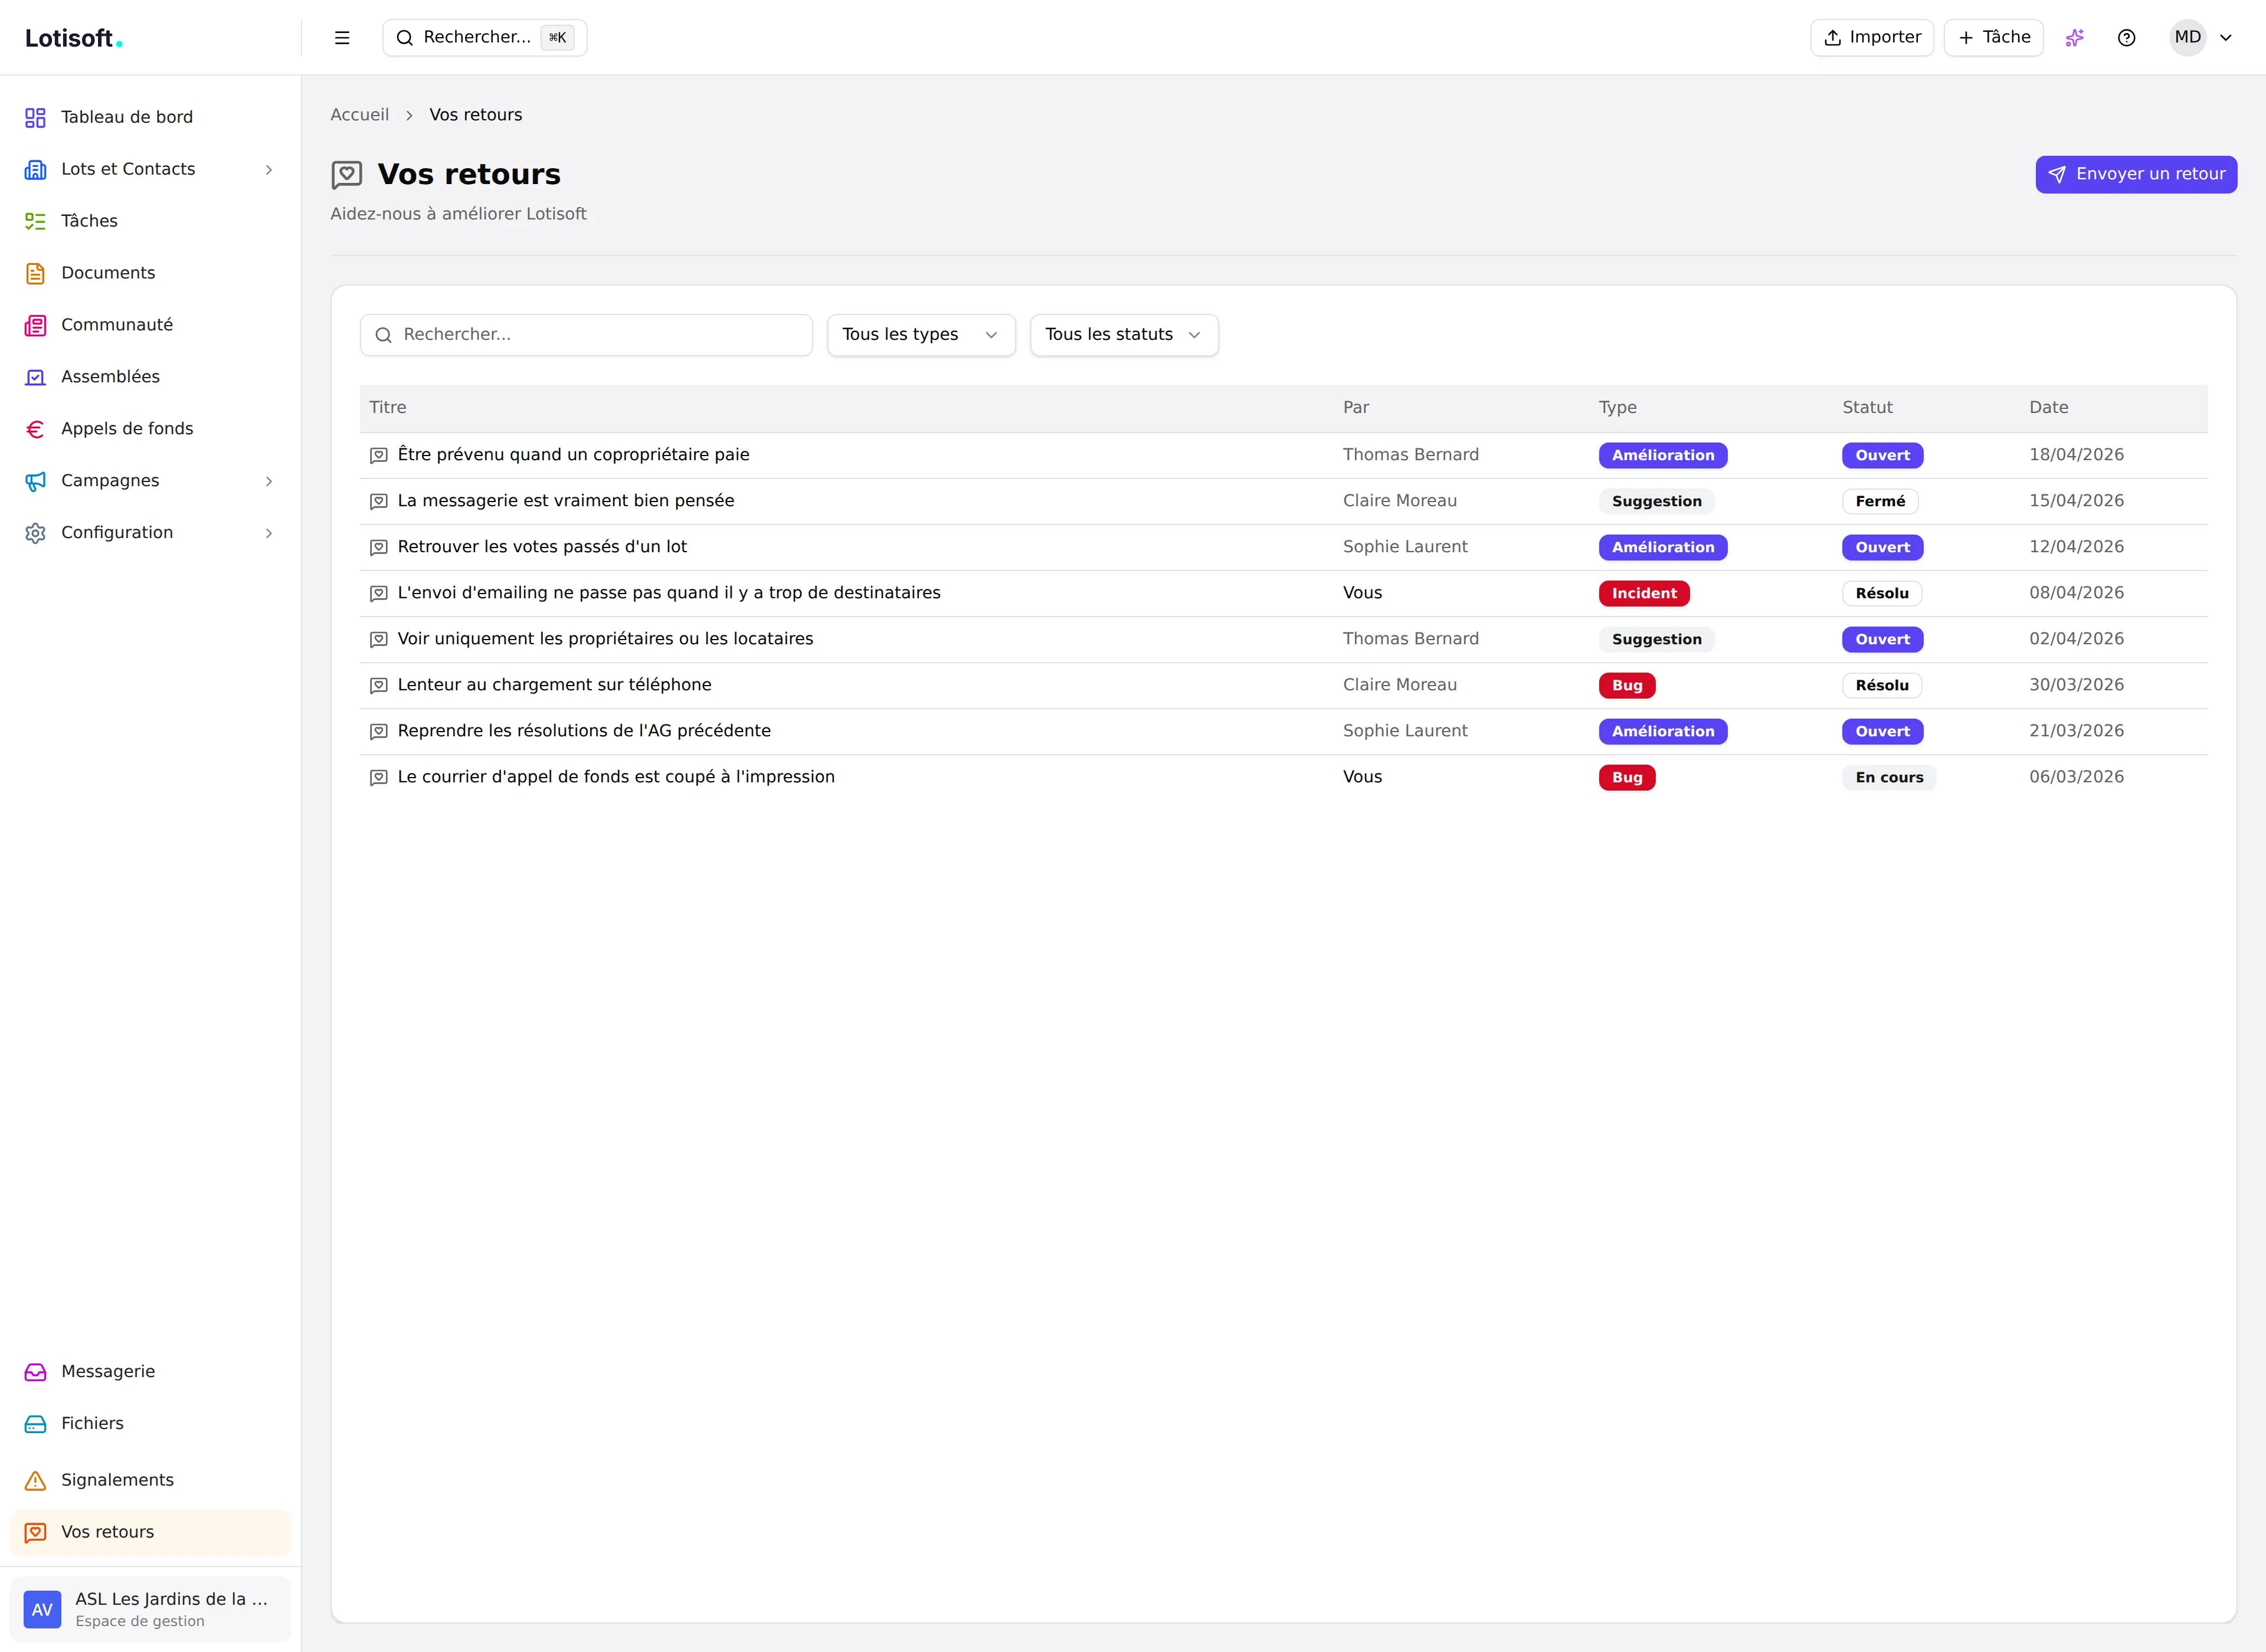Toggle the sidebar with hamburger icon
This screenshot has height=1652, width=2266.
(x=342, y=38)
